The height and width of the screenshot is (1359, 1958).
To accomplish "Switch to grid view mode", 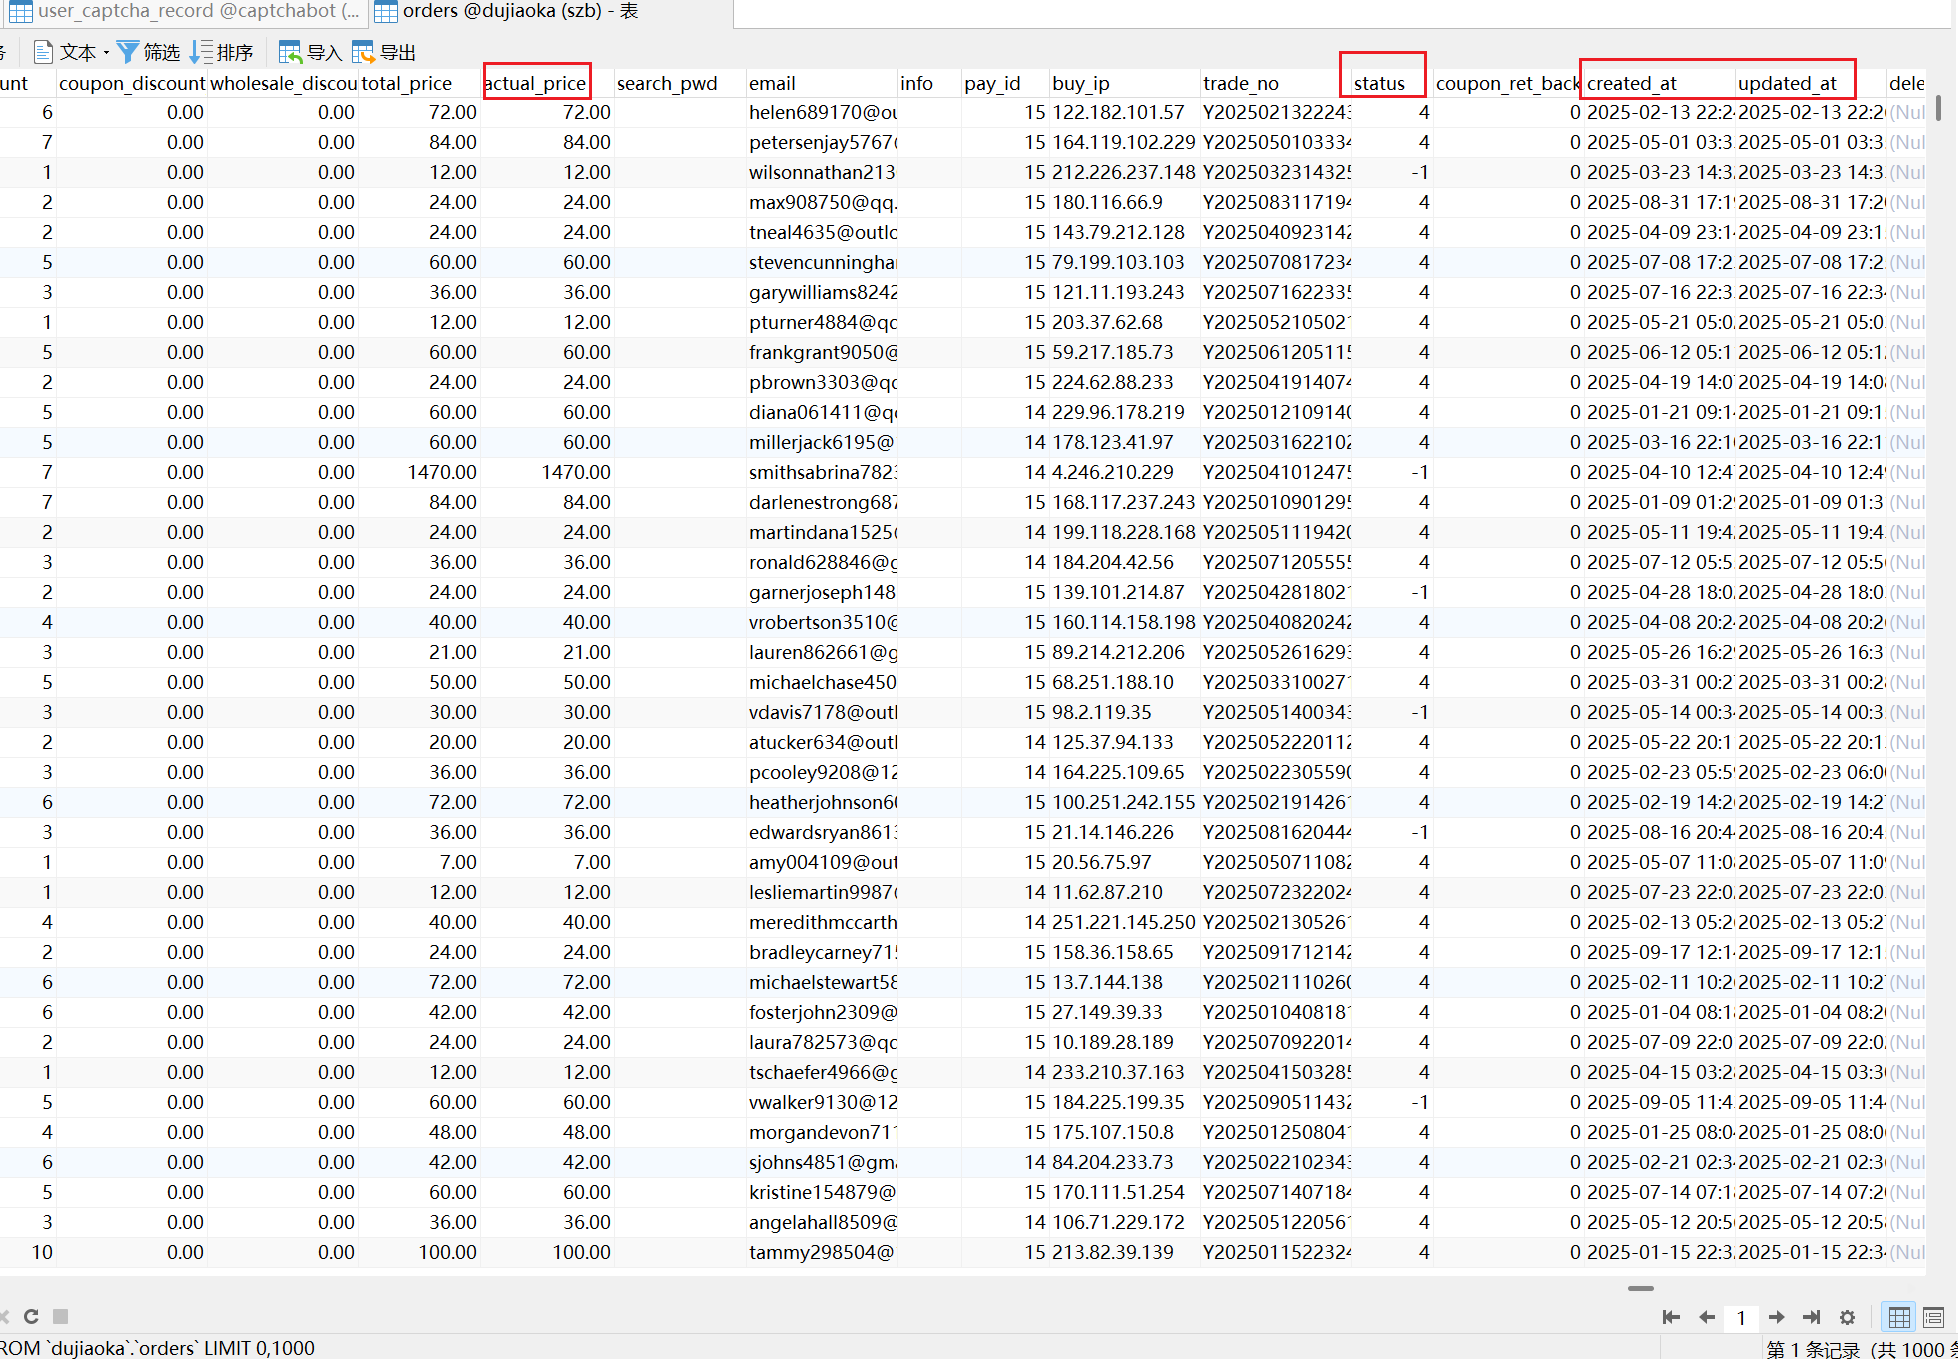I will [x=1898, y=1317].
